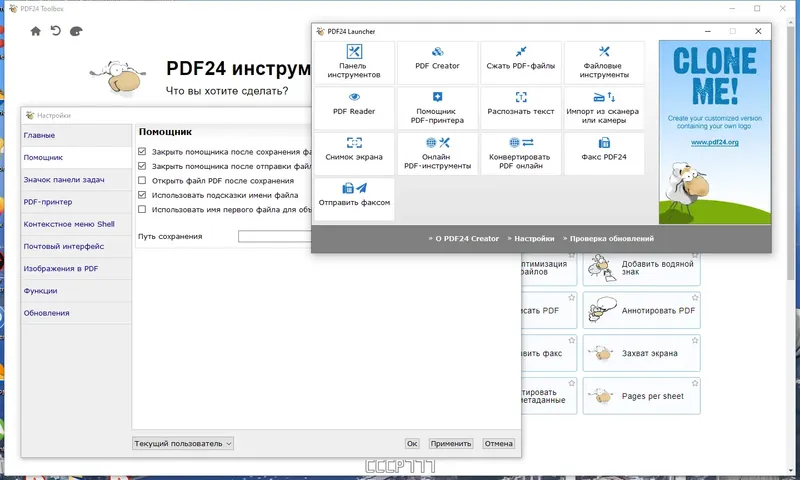The height and width of the screenshot is (480, 800).
Task: Click Применить button
Action: tap(451, 444)
